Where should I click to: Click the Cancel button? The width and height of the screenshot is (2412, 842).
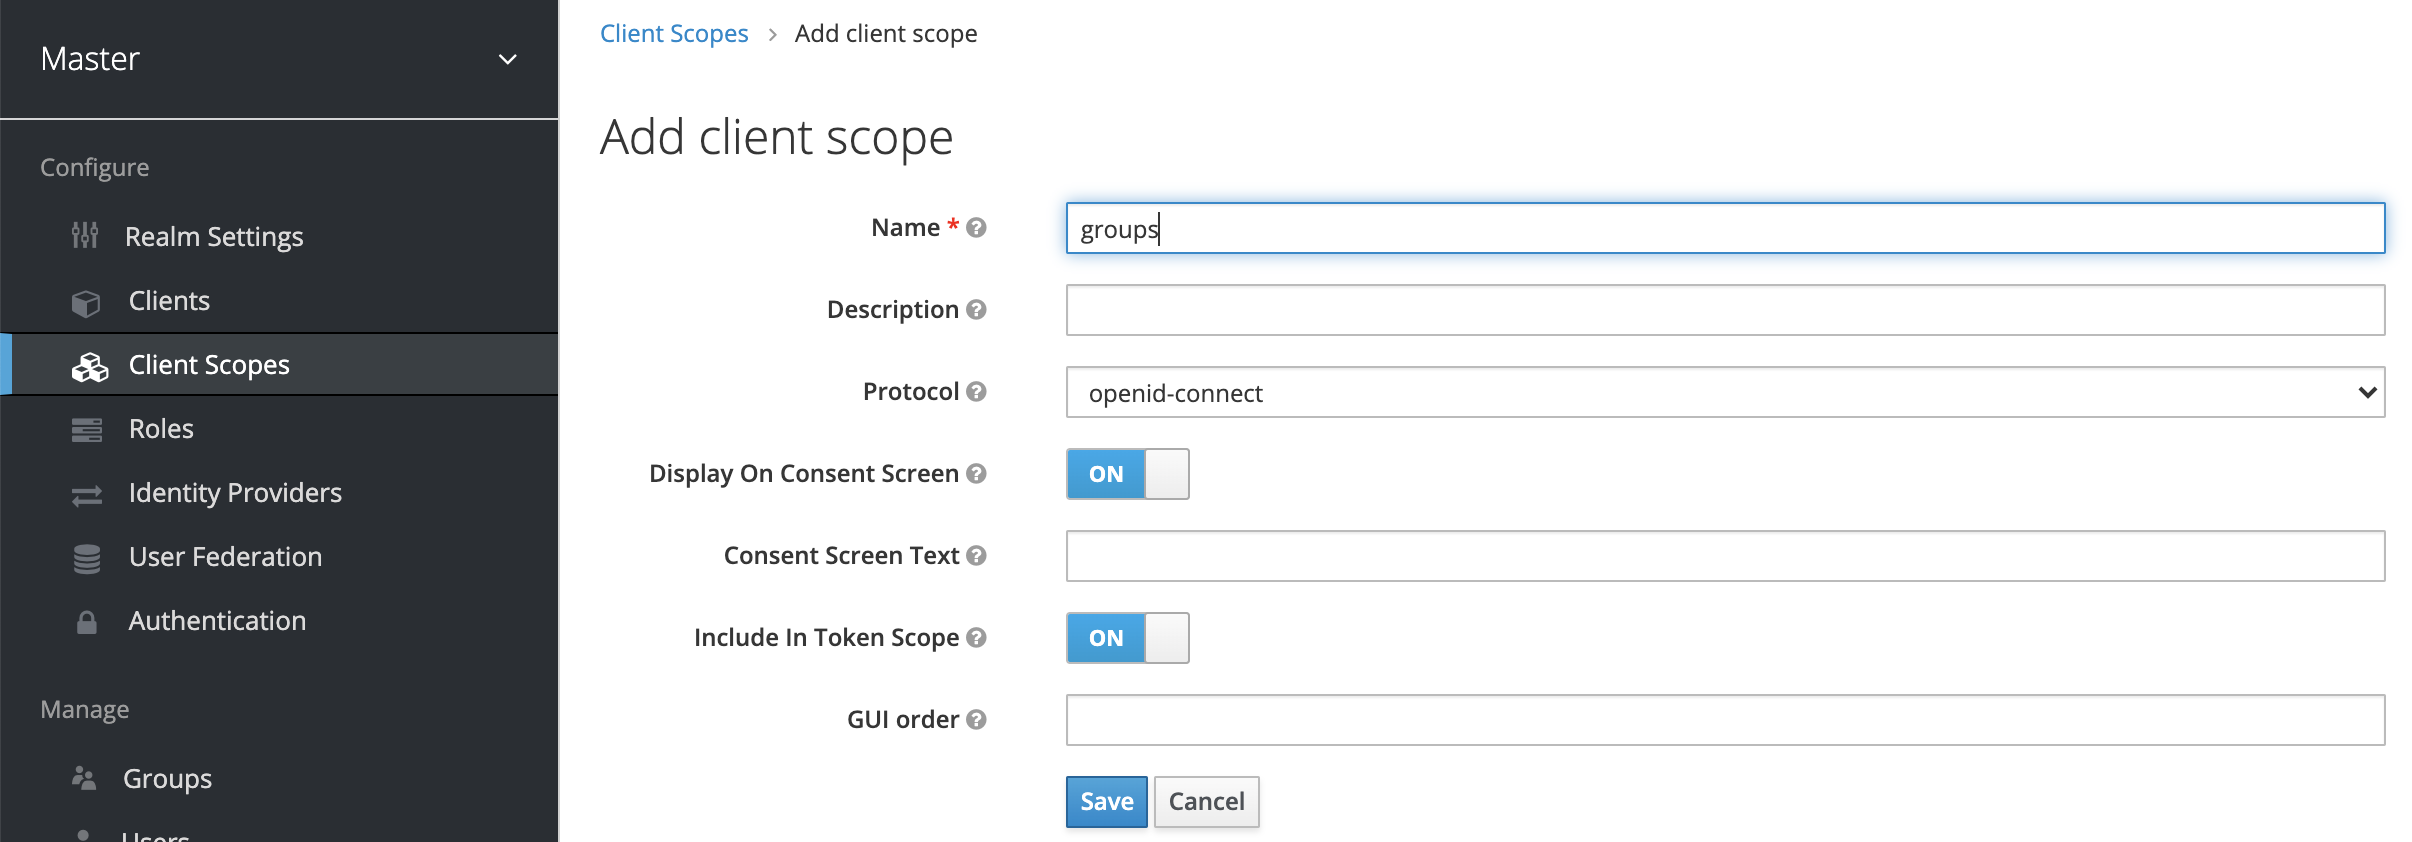(x=1207, y=802)
